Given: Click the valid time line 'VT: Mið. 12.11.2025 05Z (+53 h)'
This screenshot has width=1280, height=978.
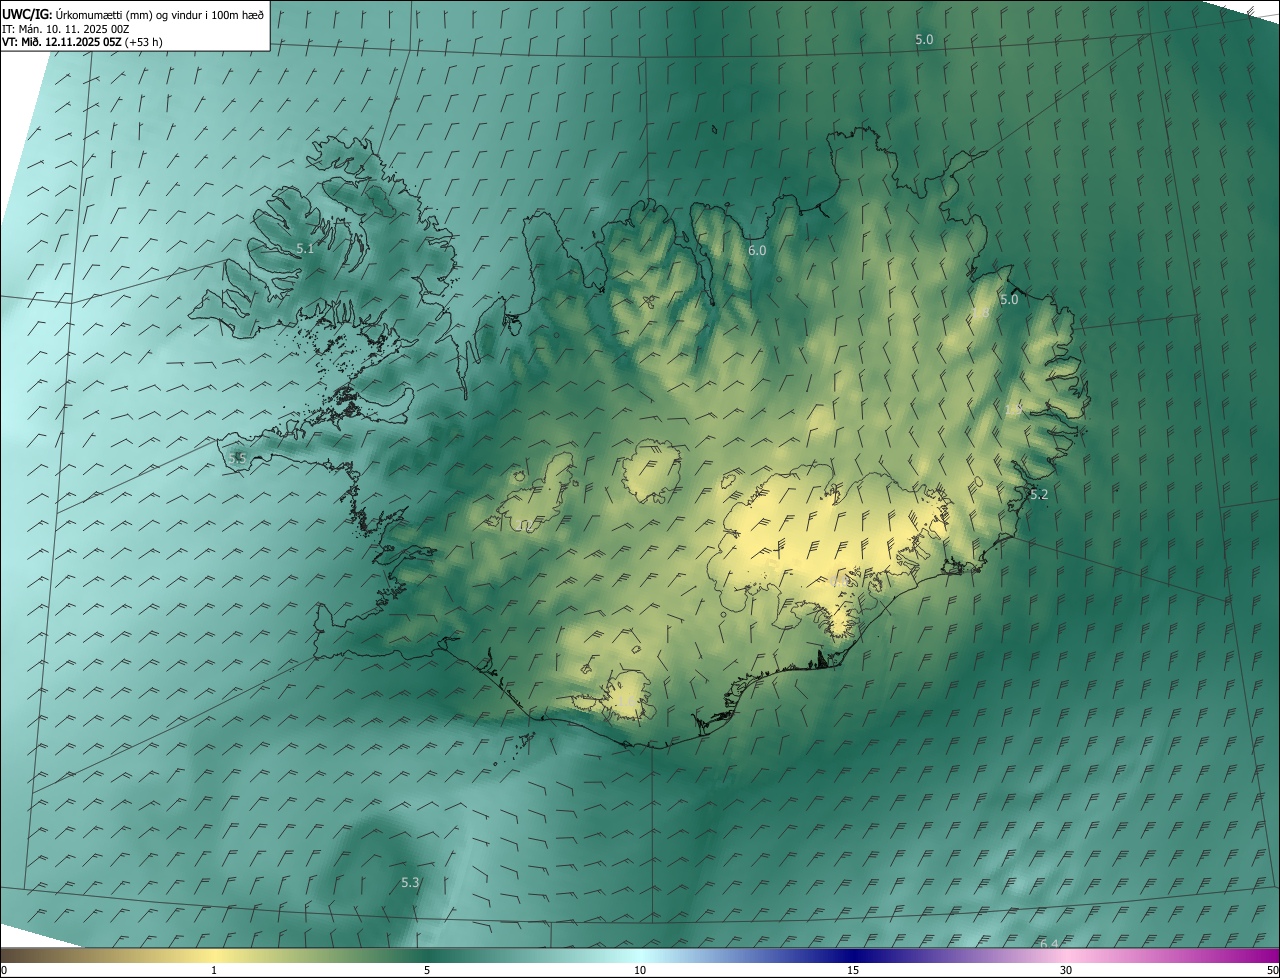Looking at the screenshot, I should (83, 42).
